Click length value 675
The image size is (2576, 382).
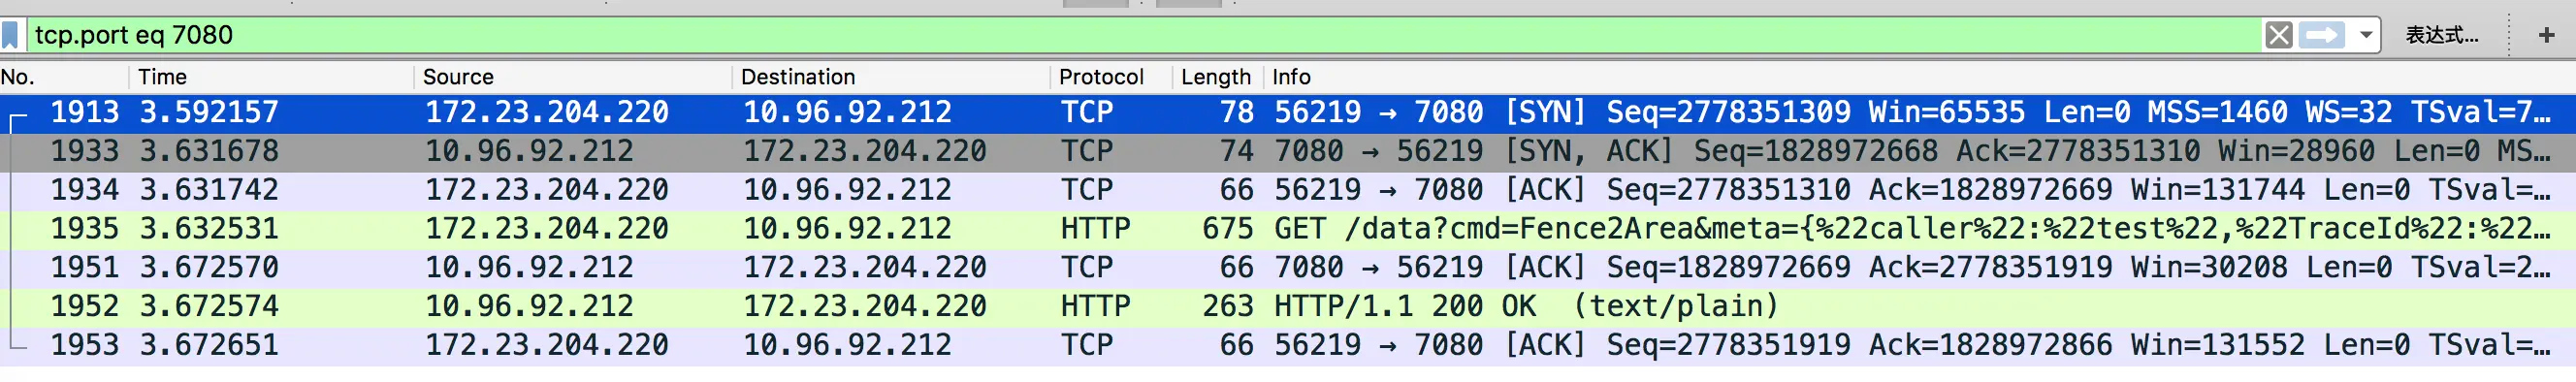click(x=1228, y=230)
